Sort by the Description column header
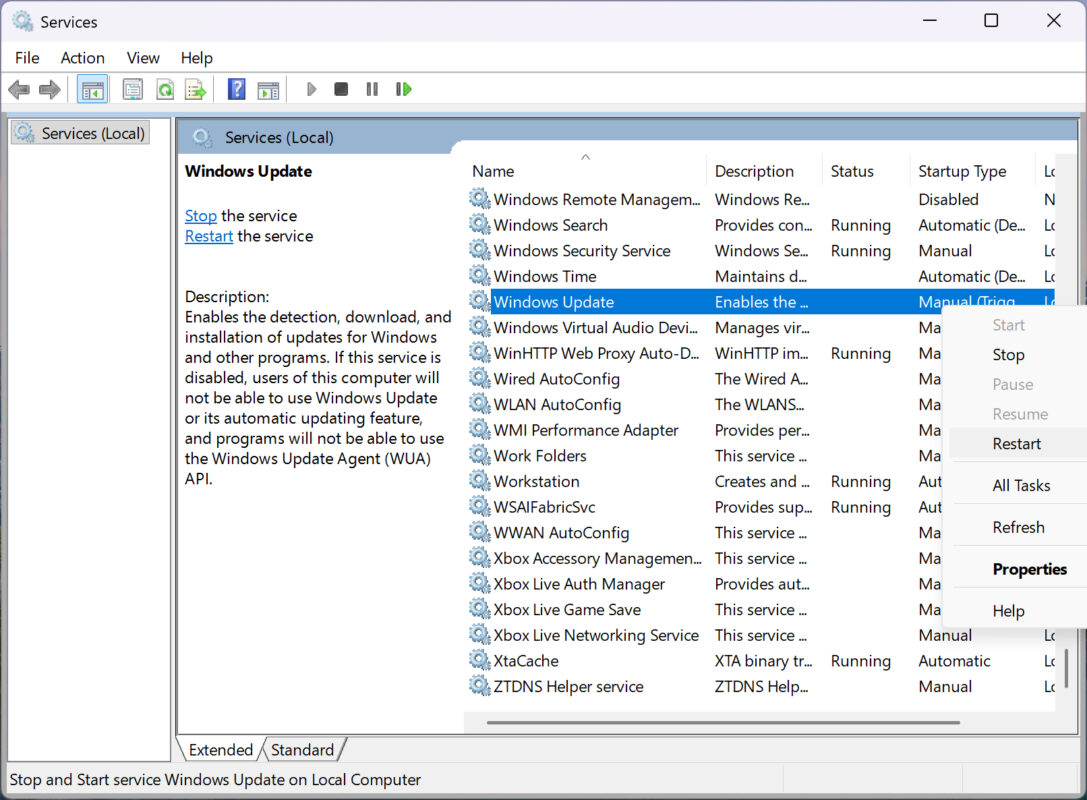 (x=764, y=171)
